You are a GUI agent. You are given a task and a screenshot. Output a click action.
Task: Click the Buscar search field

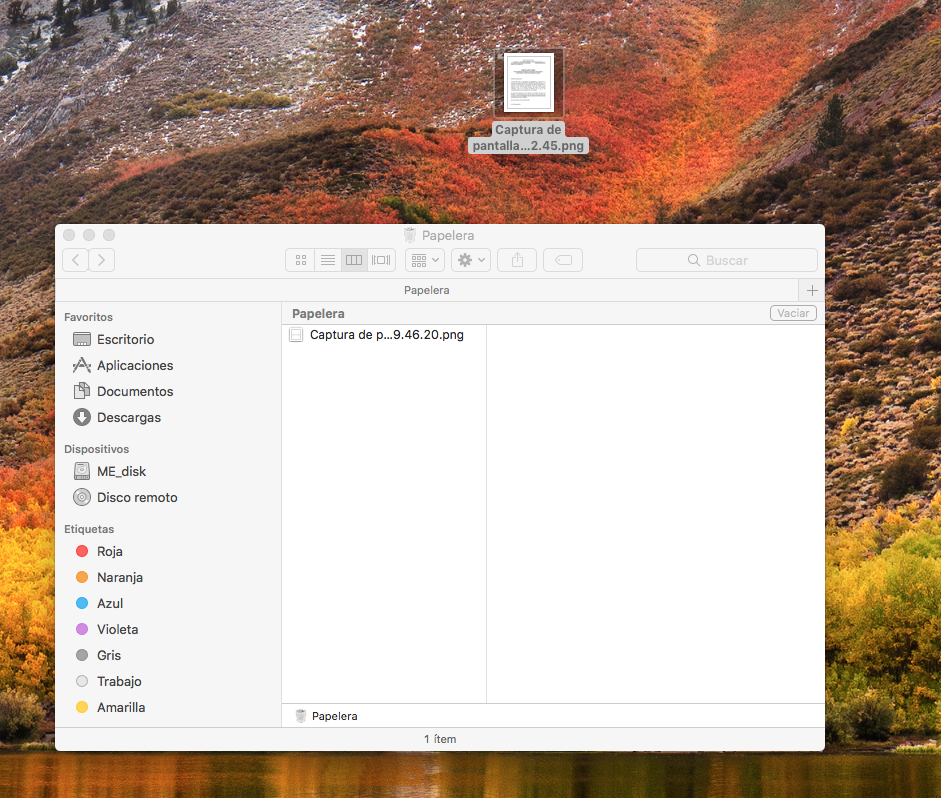pyautogui.click(x=727, y=260)
